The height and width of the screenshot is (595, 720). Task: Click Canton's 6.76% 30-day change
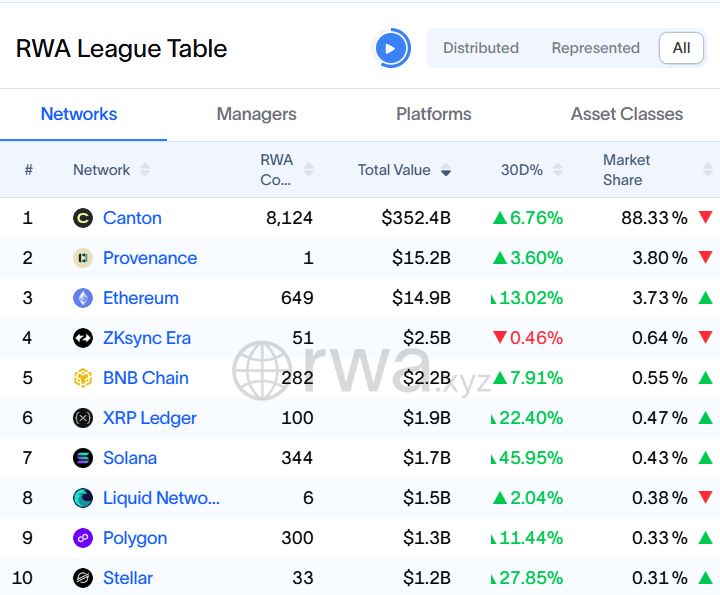528,218
